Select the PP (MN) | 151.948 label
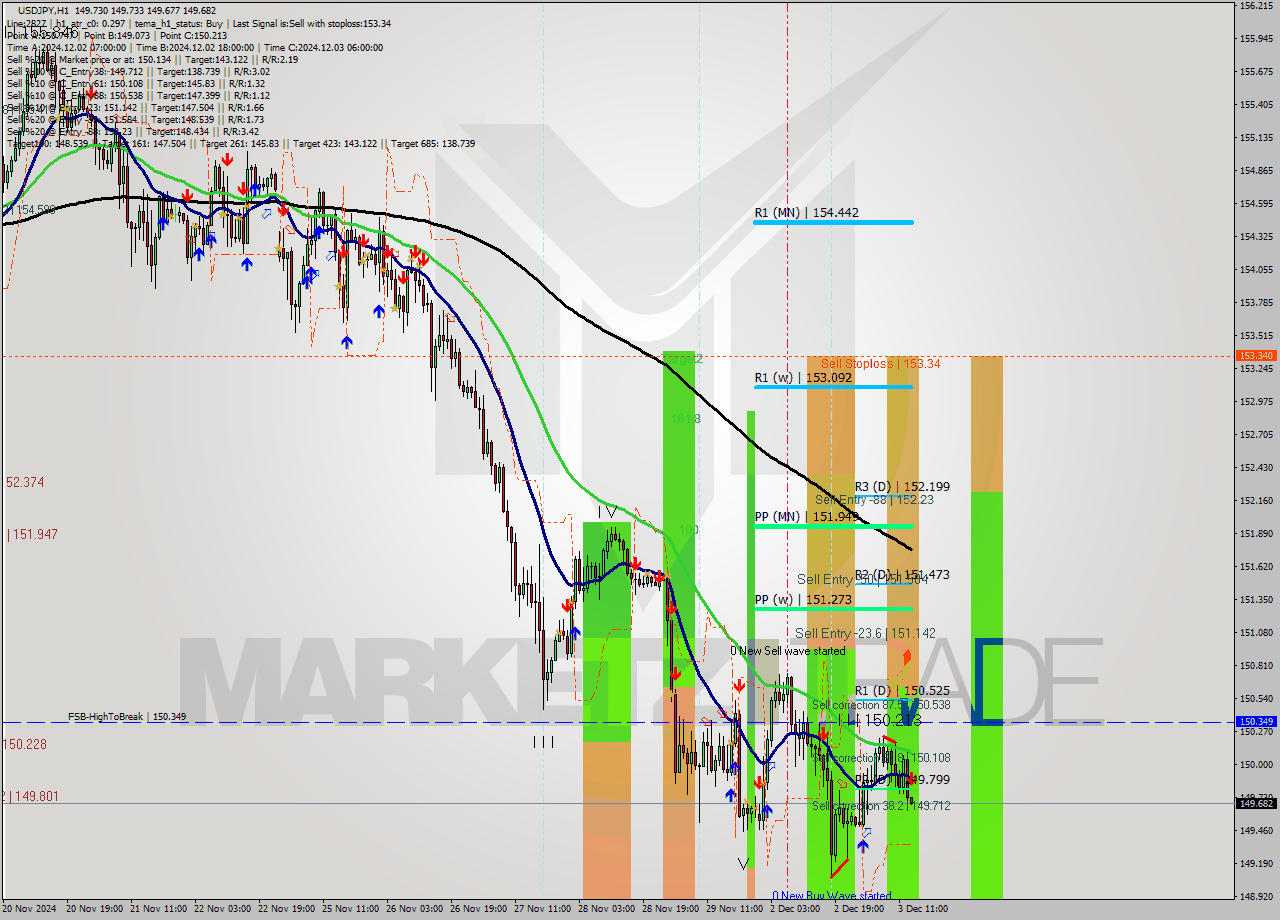This screenshot has height=920, width=1280. tap(806, 517)
